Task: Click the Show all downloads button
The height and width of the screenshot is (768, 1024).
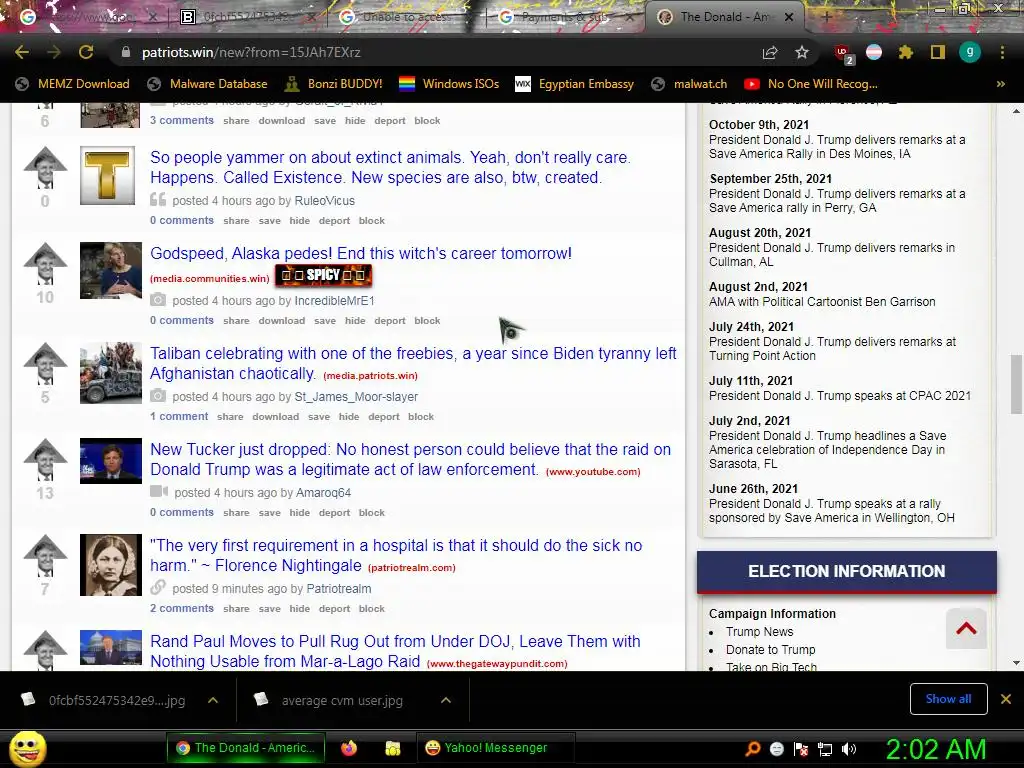Action: coord(948,699)
